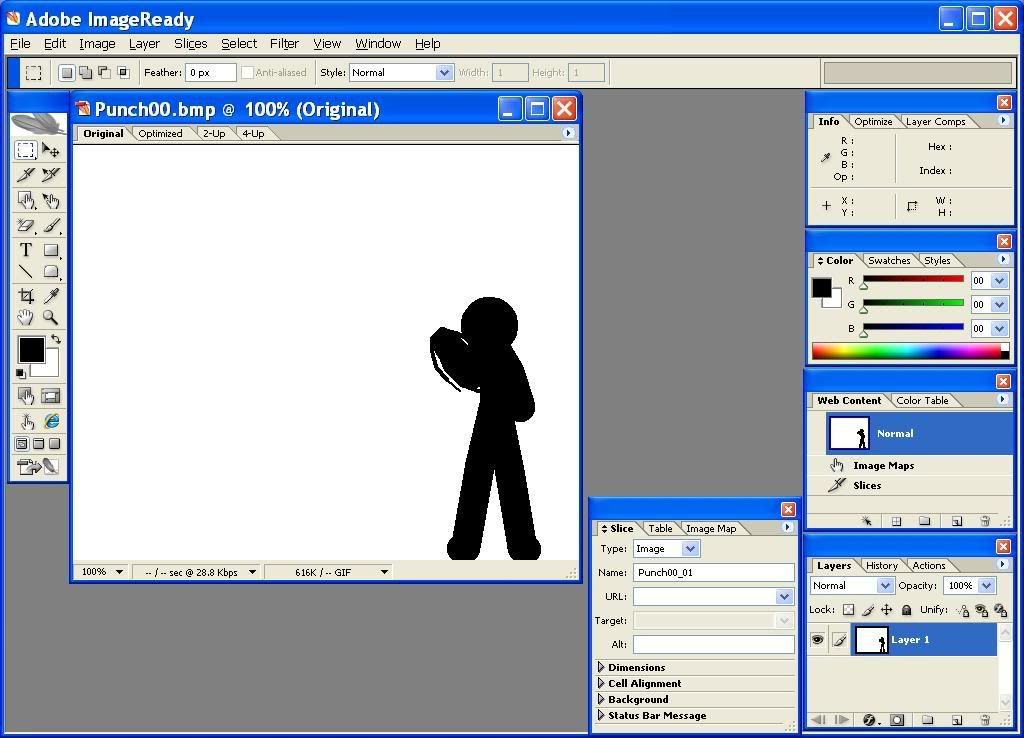The image size is (1024, 738).
Task: Open the Swatches tab
Action: 888,260
